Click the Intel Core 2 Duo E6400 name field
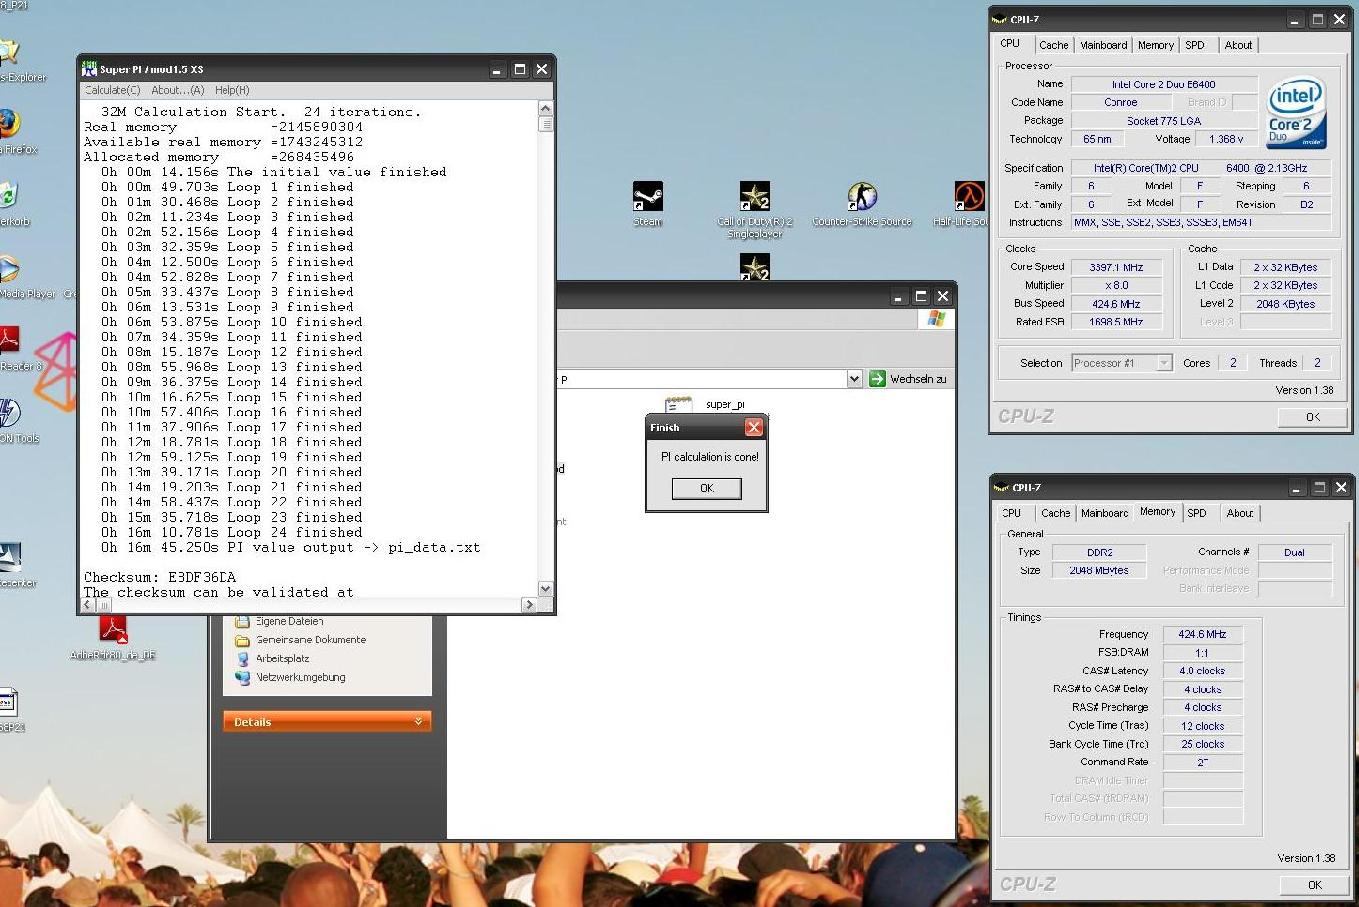The image size is (1359, 907). (x=1164, y=84)
